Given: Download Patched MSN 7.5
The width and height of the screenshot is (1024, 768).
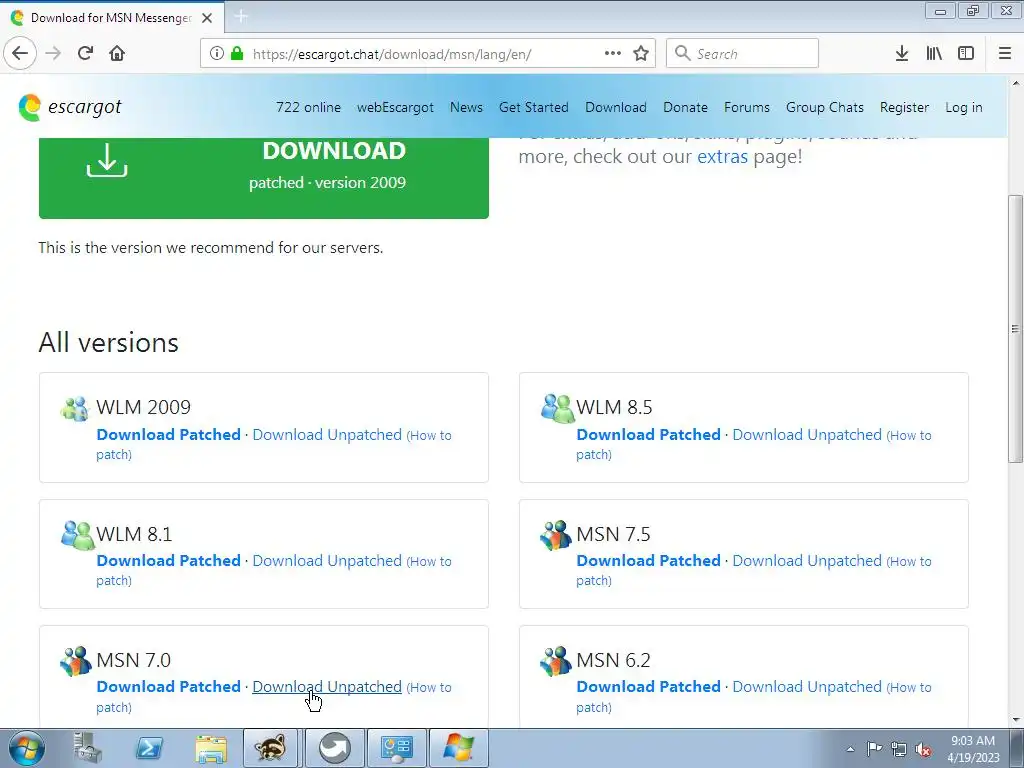Looking at the screenshot, I should click(x=648, y=561).
